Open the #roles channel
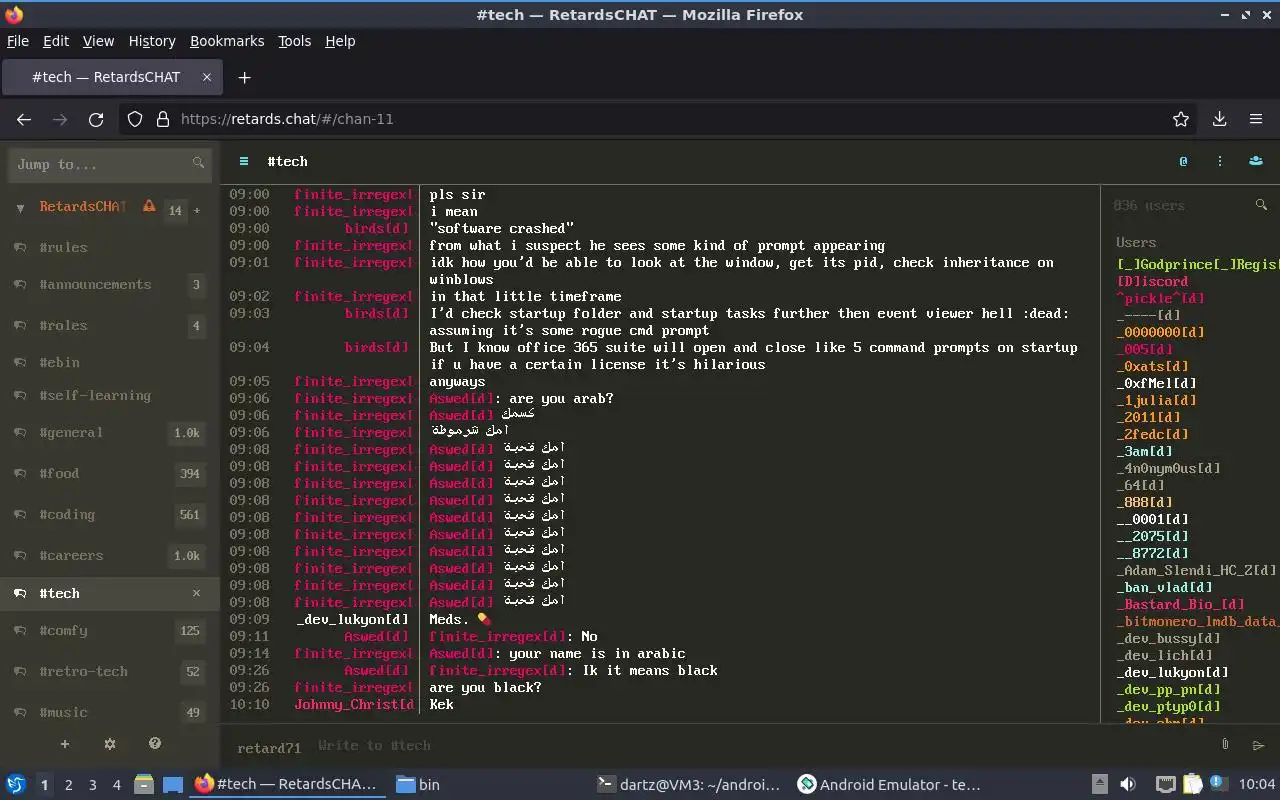This screenshot has height=800, width=1280. point(110,325)
